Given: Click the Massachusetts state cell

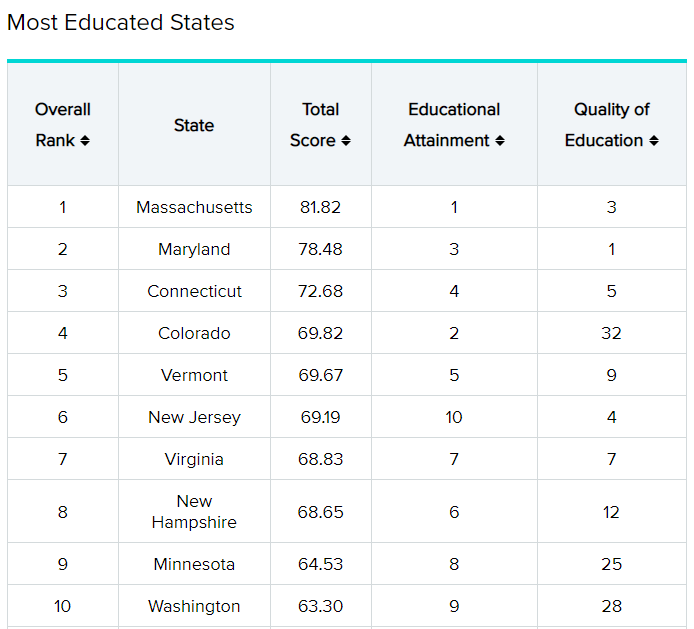Looking at the screenshot, I should [x=194, y=207].
